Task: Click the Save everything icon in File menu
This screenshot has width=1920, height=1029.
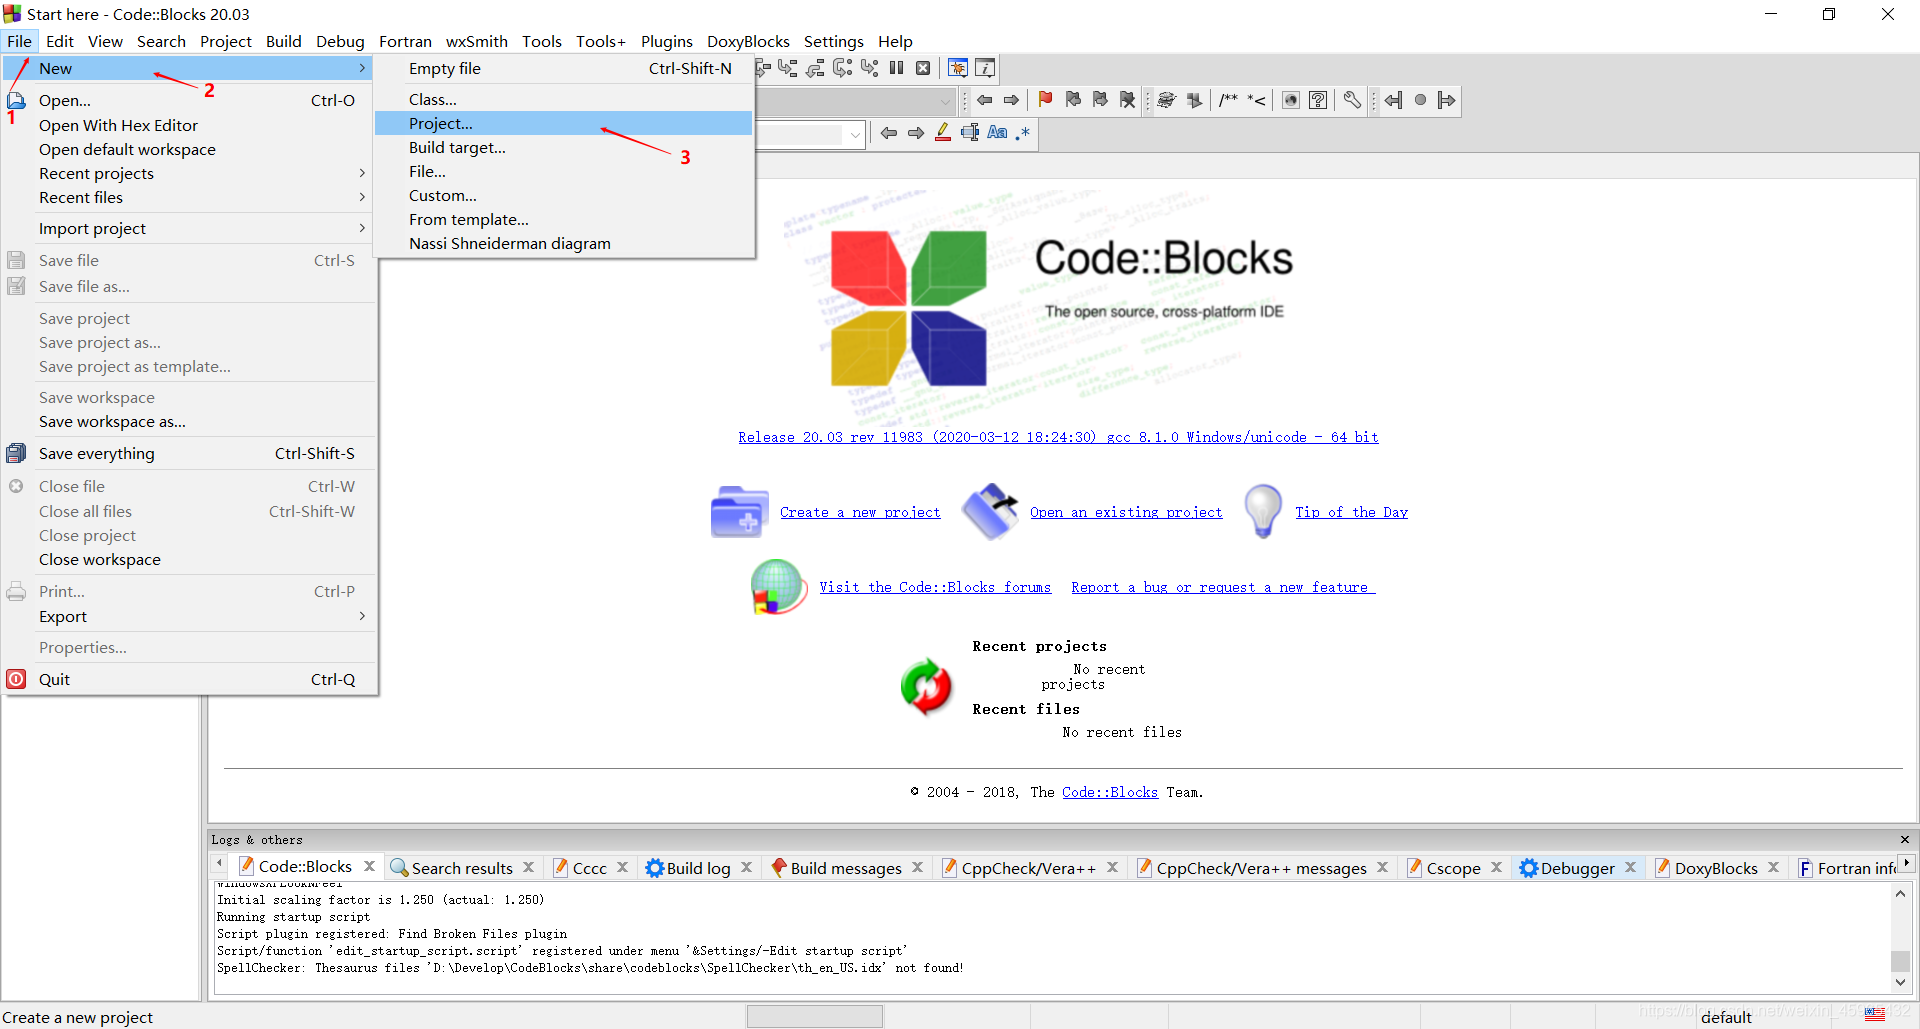Action: click(x=16, y=453)
